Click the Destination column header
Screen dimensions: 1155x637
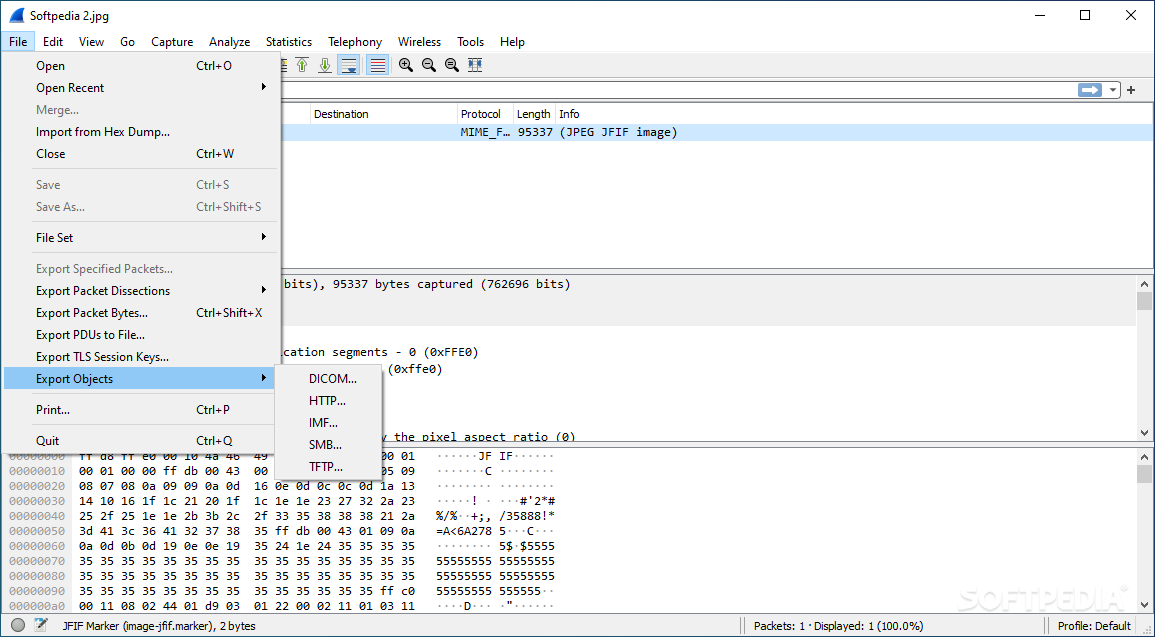pos(383,114)
